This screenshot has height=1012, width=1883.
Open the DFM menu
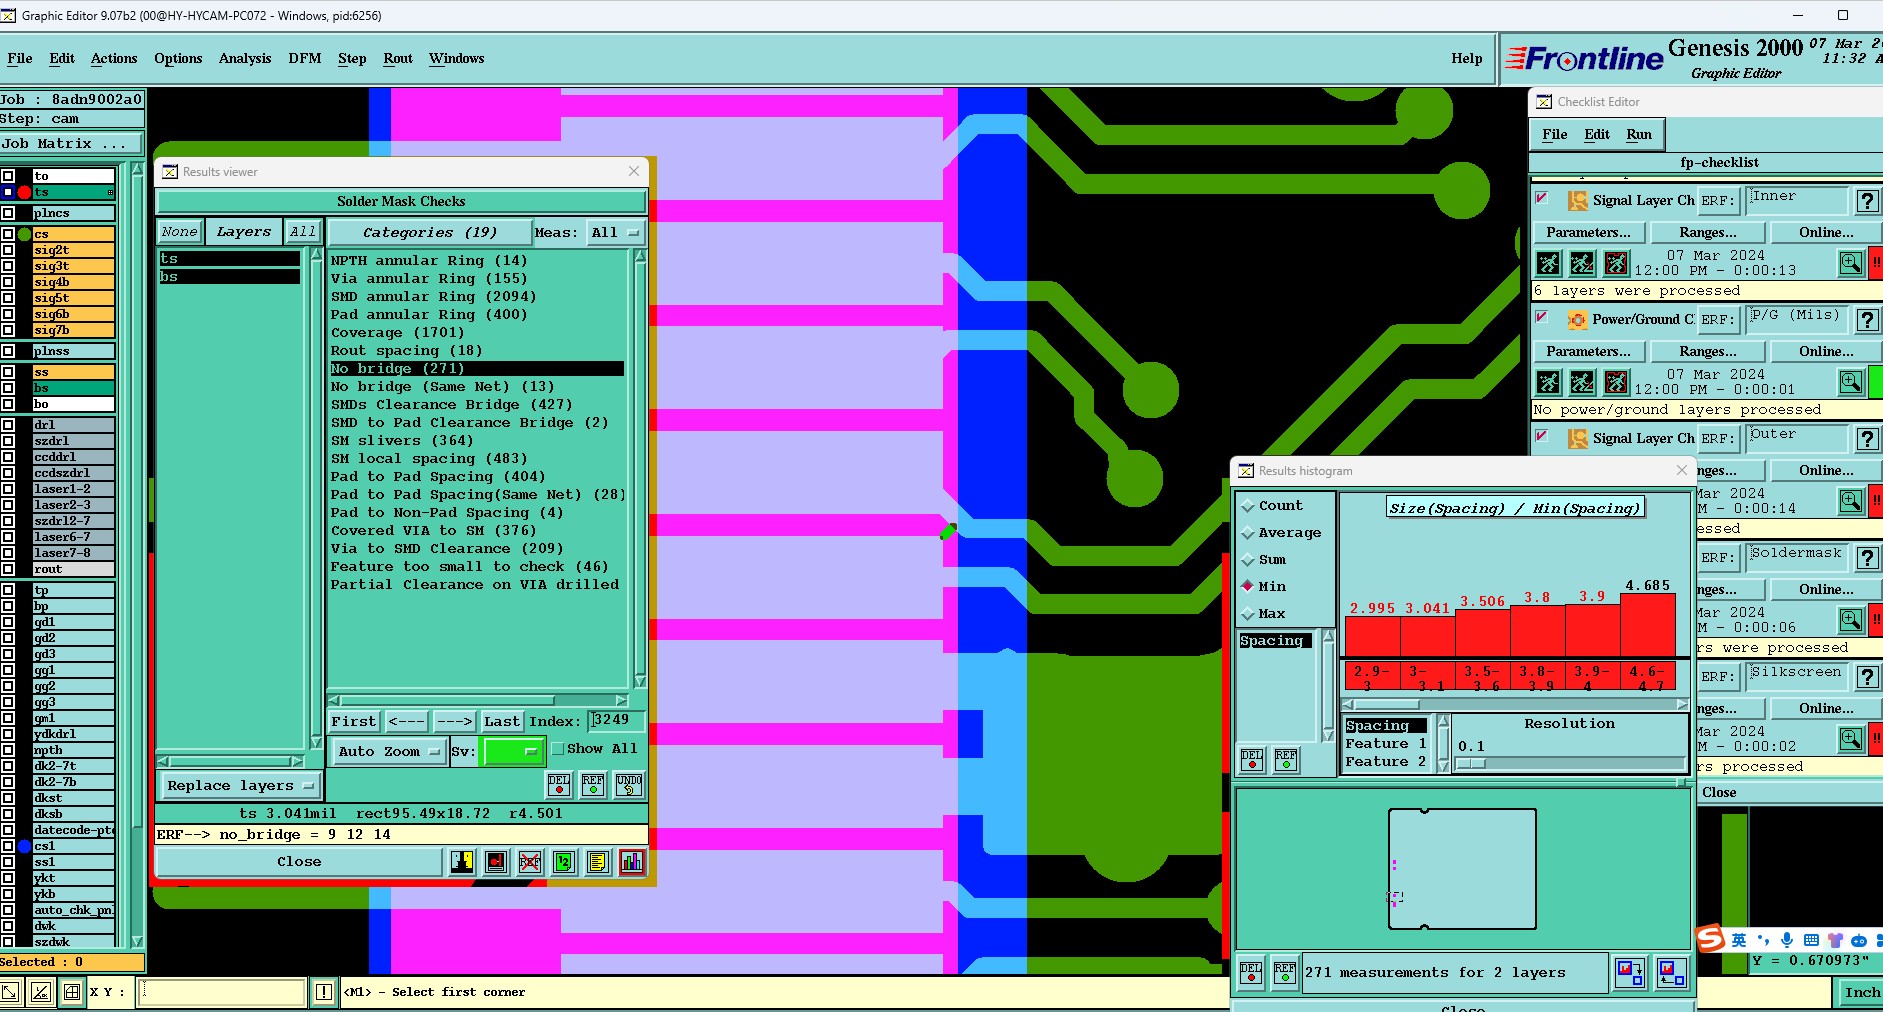coord(305,58)
